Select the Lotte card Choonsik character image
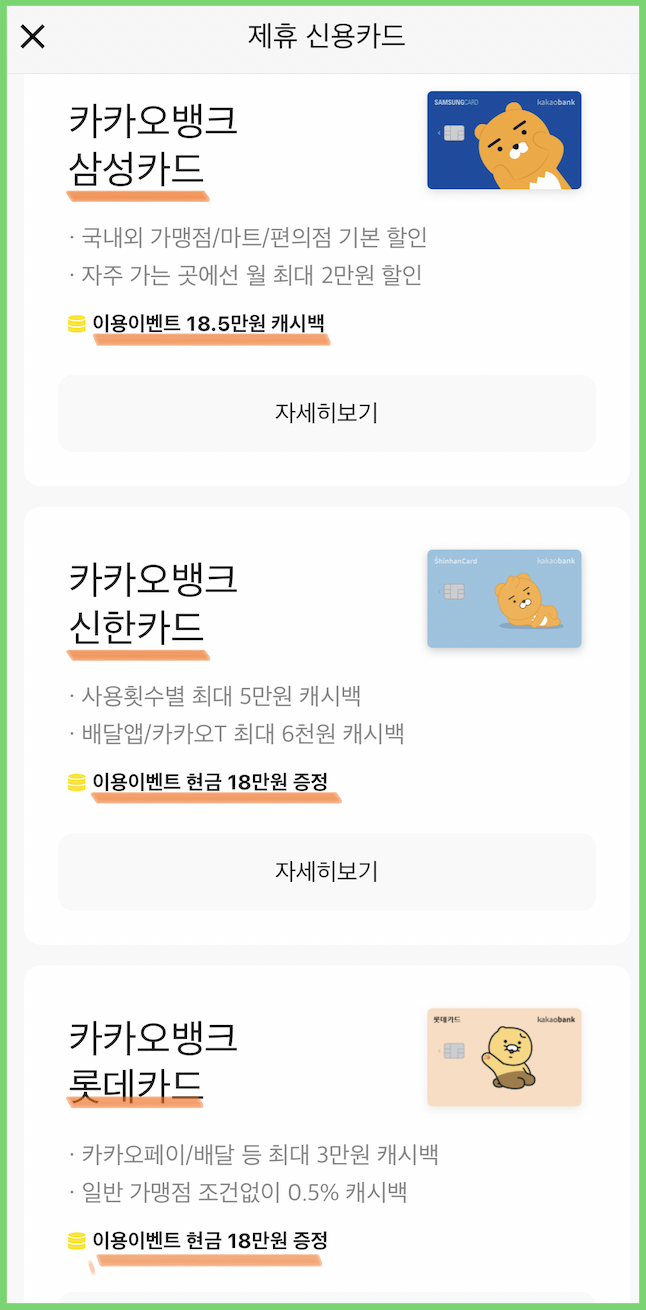The image size is (646, 1310). pyautogui.click(x=511, y=1055)
